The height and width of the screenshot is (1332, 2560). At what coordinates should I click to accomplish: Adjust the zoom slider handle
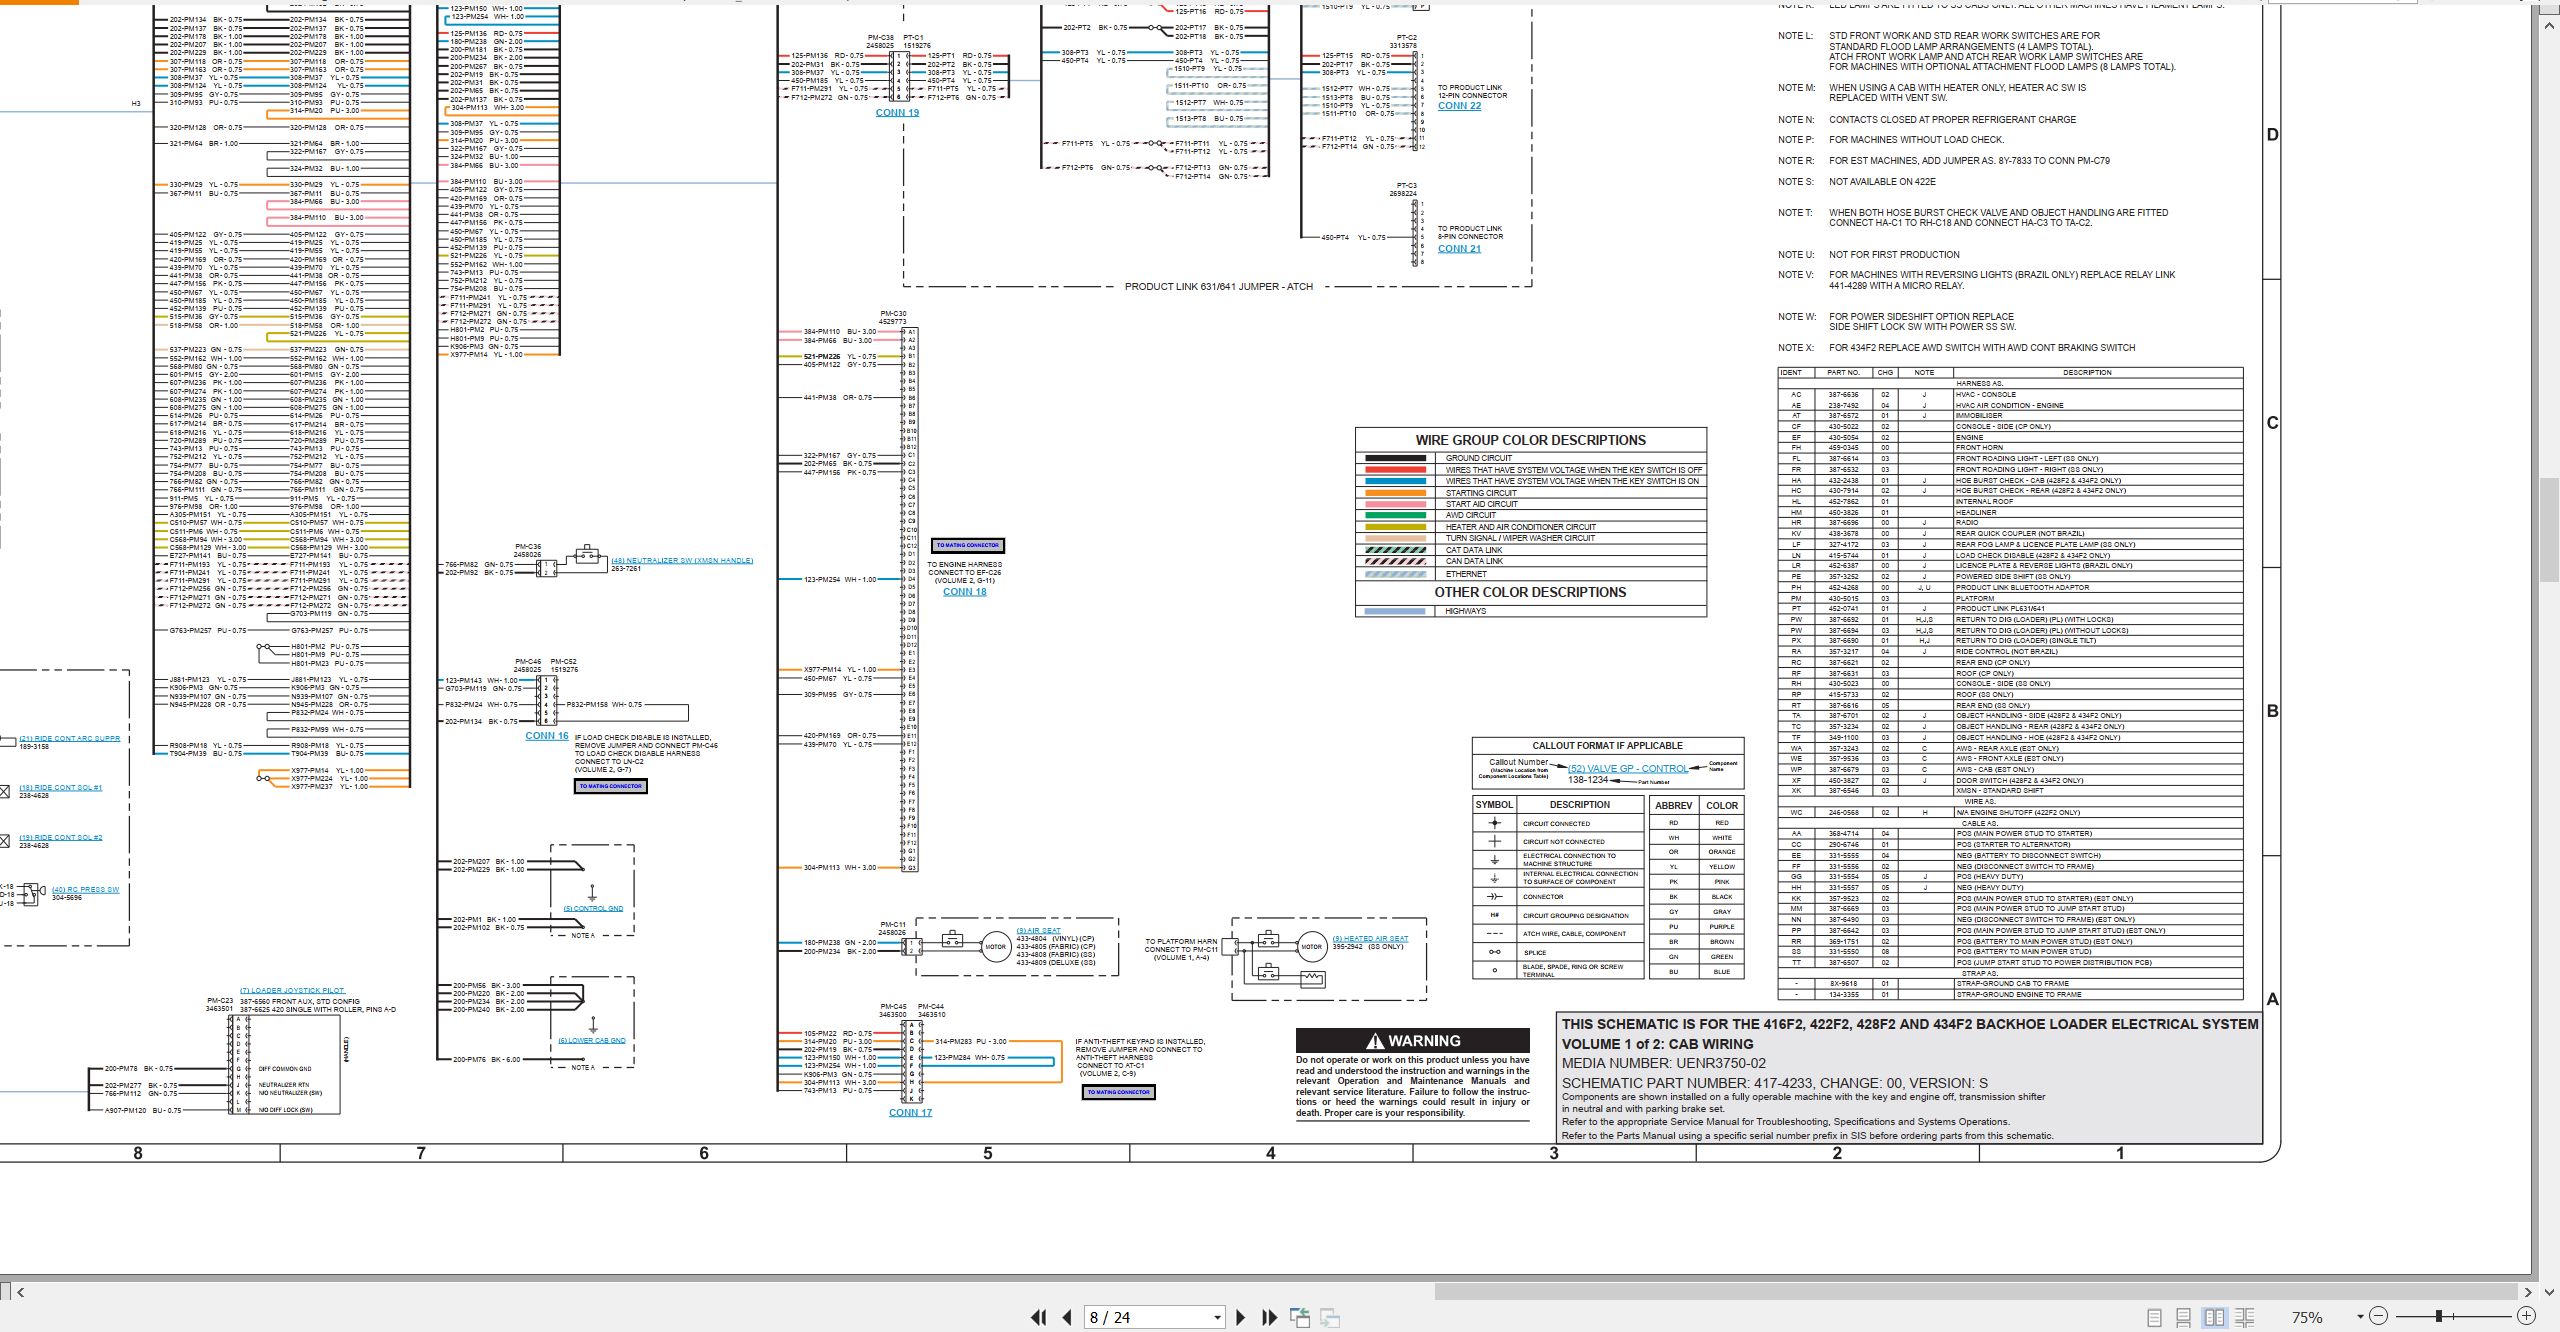pos(2439,1316)
